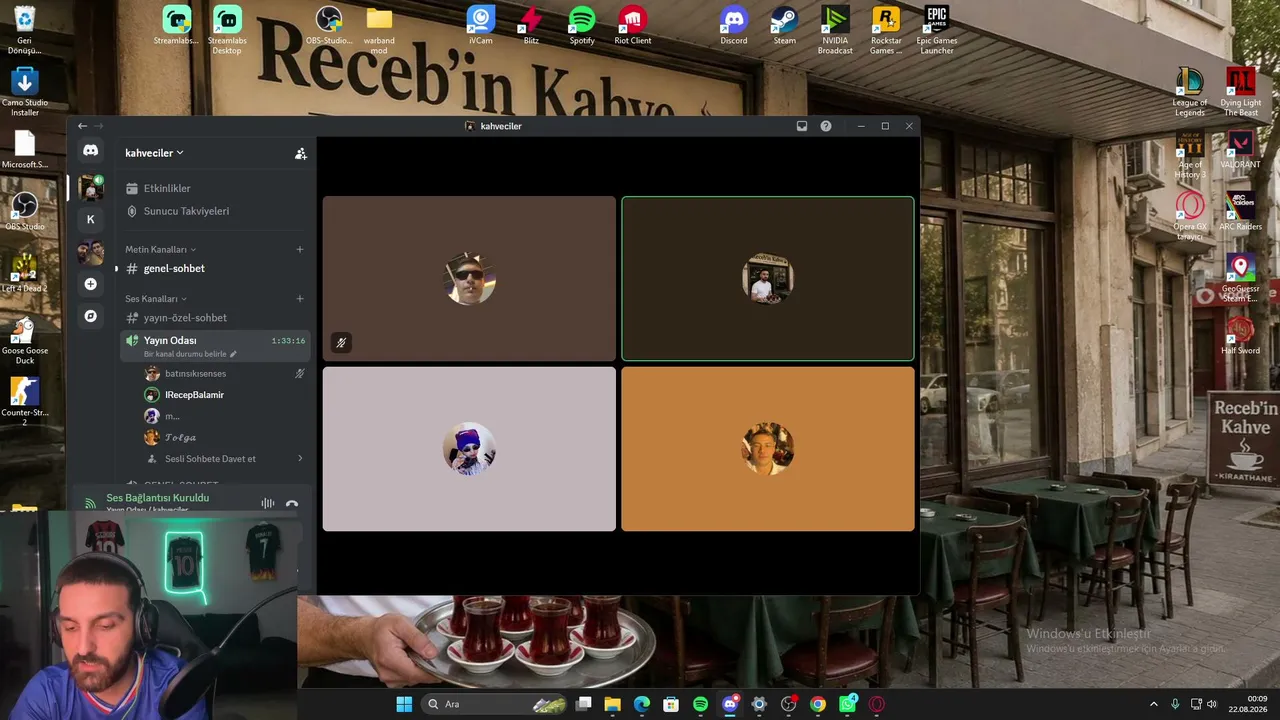Create channel in Metin Kanalları with plus
Screen dimensions: 1280x720
(x=300, y=249)
